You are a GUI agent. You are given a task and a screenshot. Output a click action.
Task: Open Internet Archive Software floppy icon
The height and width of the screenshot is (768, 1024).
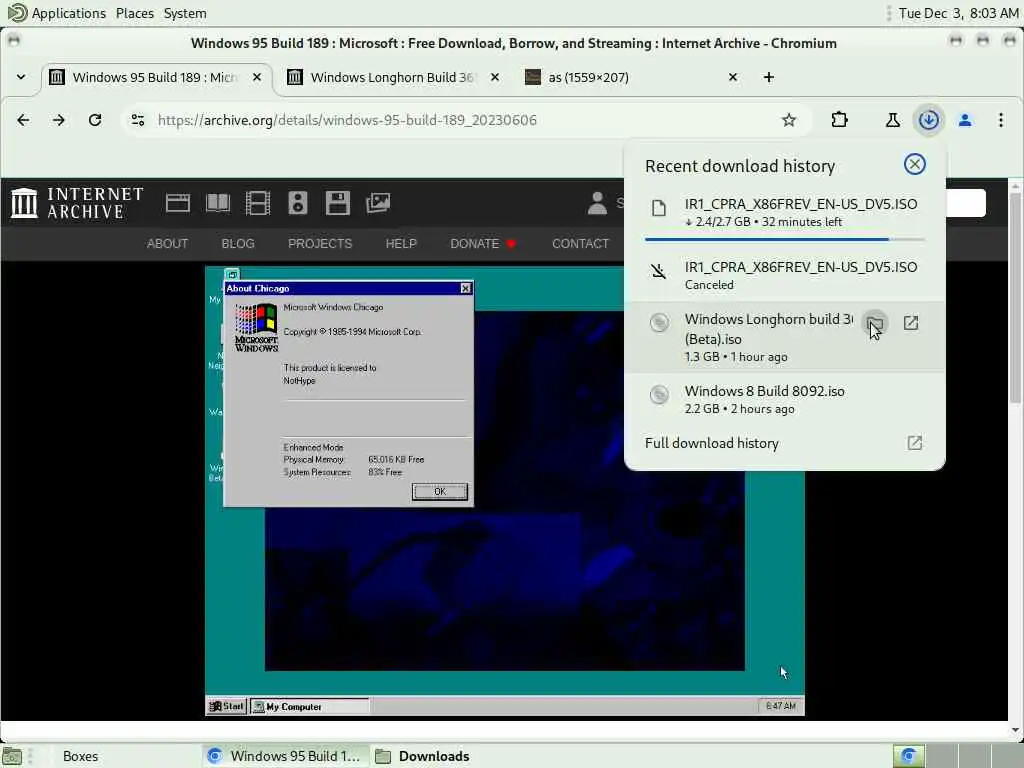(x=338, y=203)
